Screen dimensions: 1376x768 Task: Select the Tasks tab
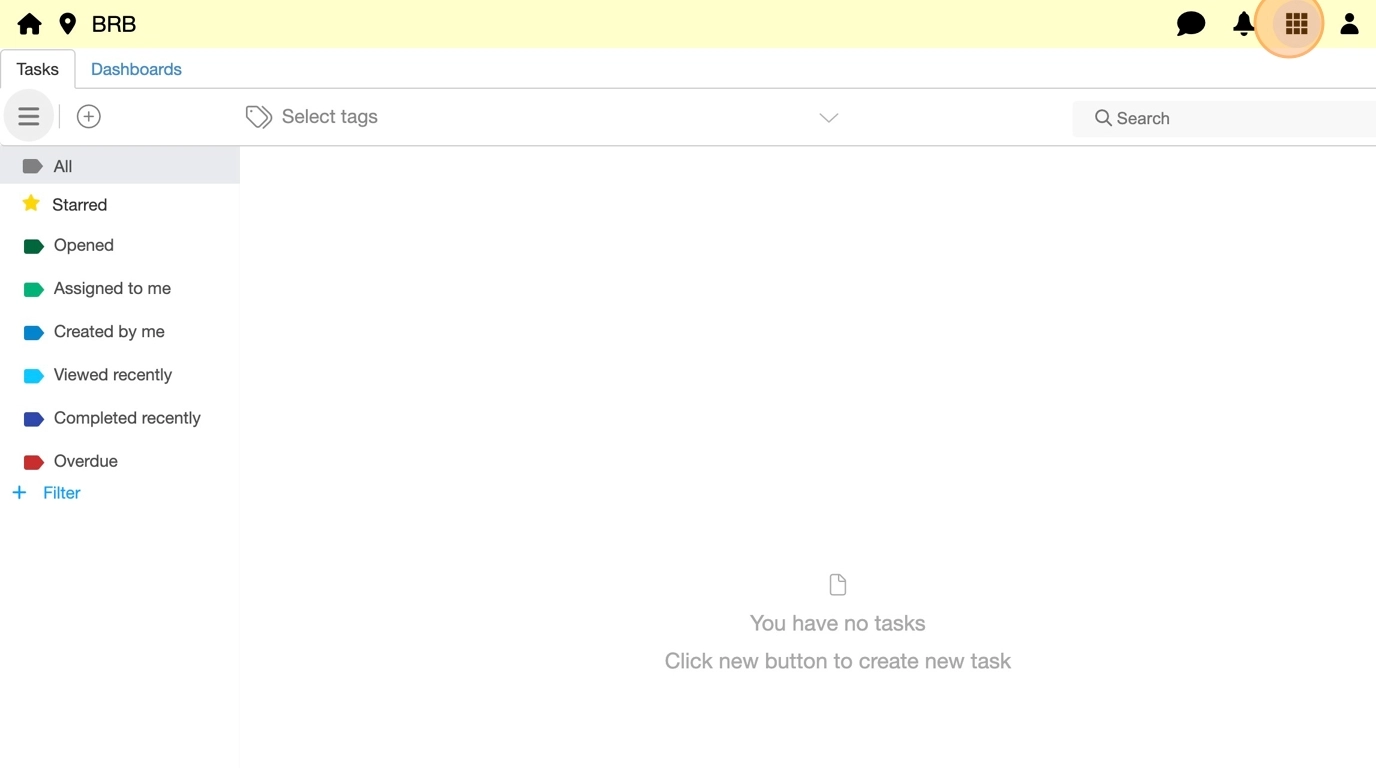coord(38,69)
